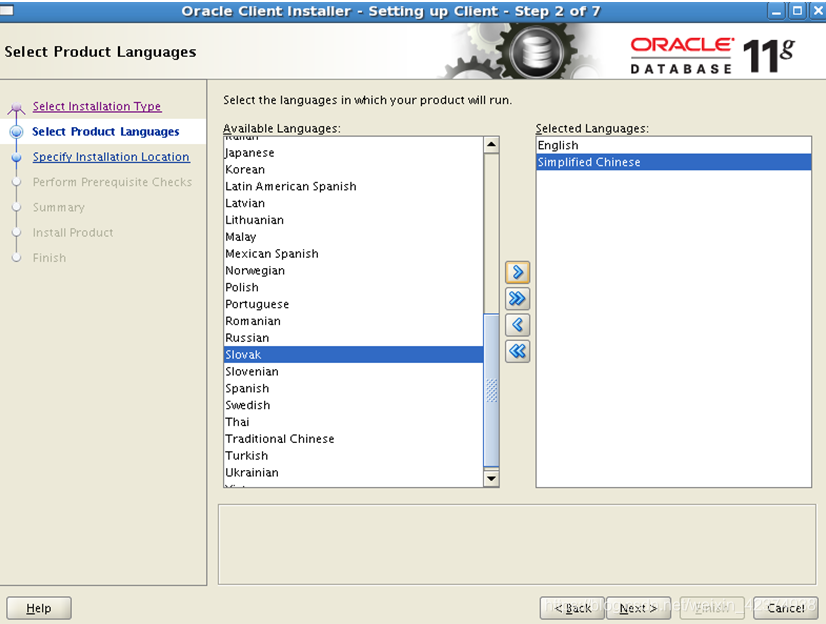Select Swedish in the list
The height and width of the screenshot is (624, 826).
tap(353, 405)
